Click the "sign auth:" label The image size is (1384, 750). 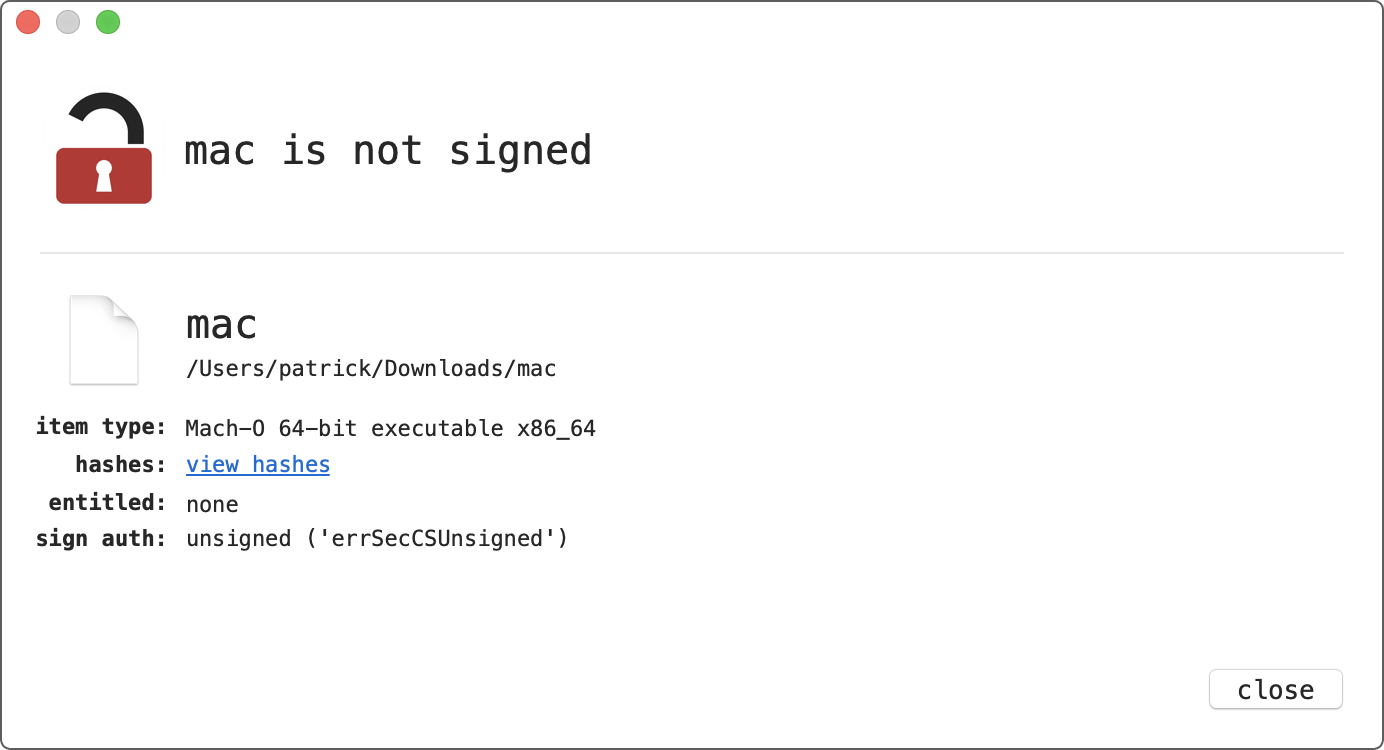pyautogui.click(x=101, y=539)
